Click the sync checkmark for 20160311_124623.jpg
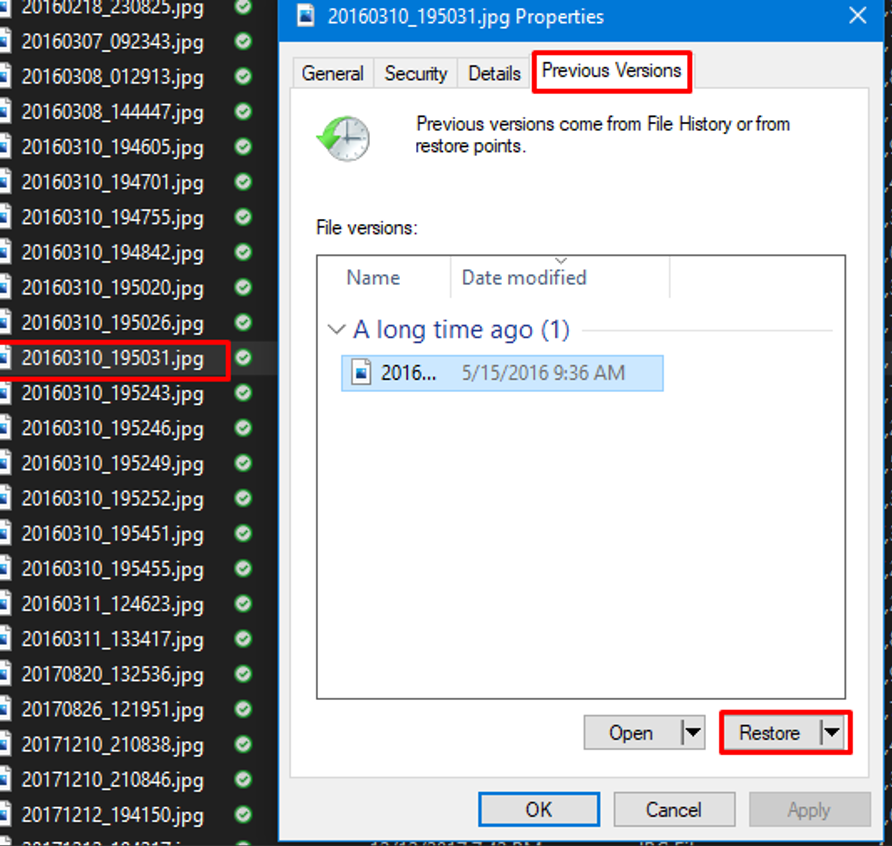 coord(243,604)
